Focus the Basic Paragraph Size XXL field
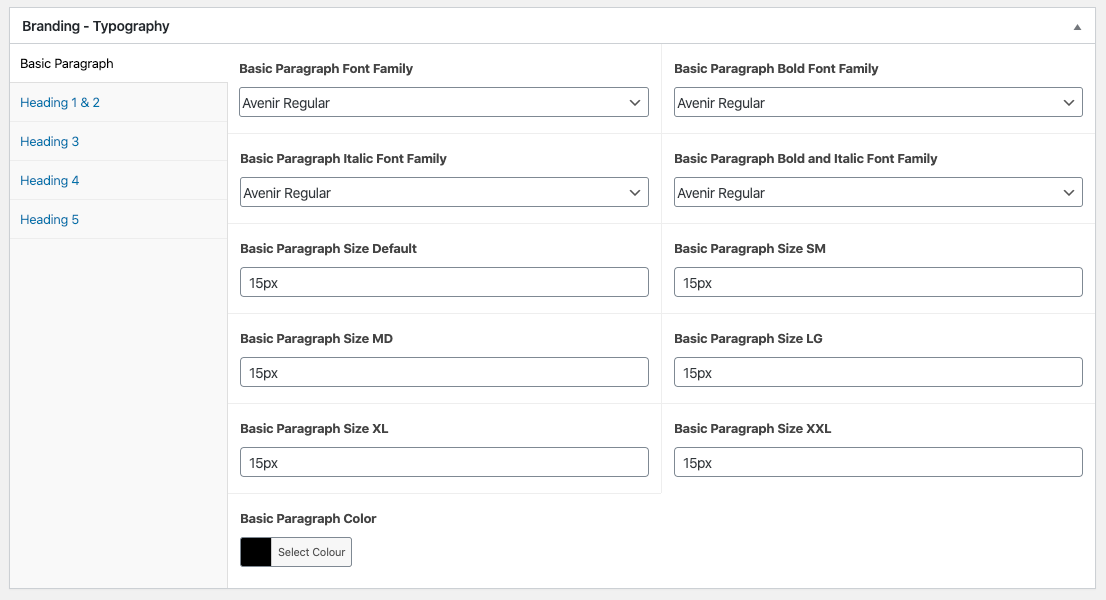This screenshot has height=600, width=1106. pyautogui.click(x=878, y=463)
